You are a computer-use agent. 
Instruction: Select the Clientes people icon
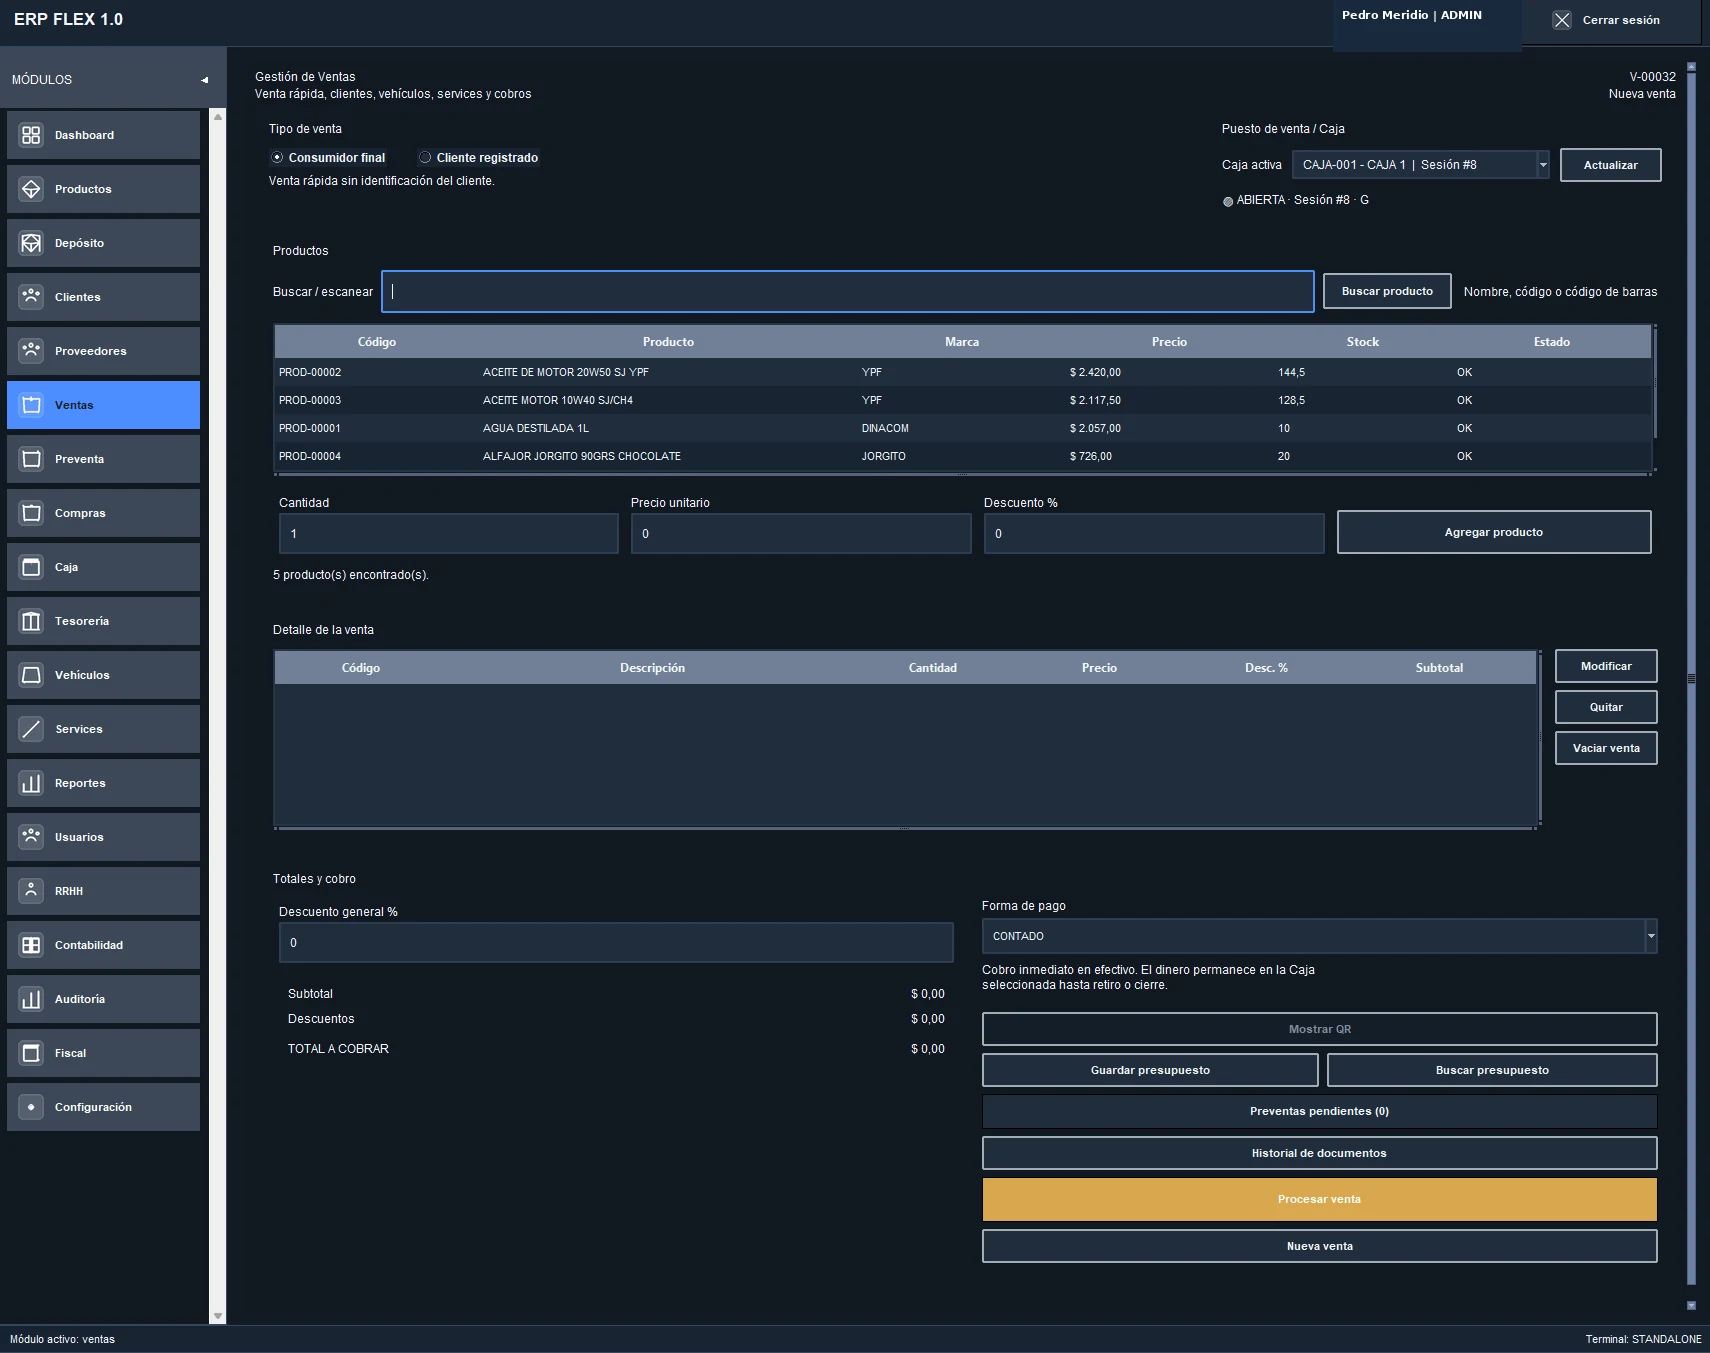pos(31,297)
